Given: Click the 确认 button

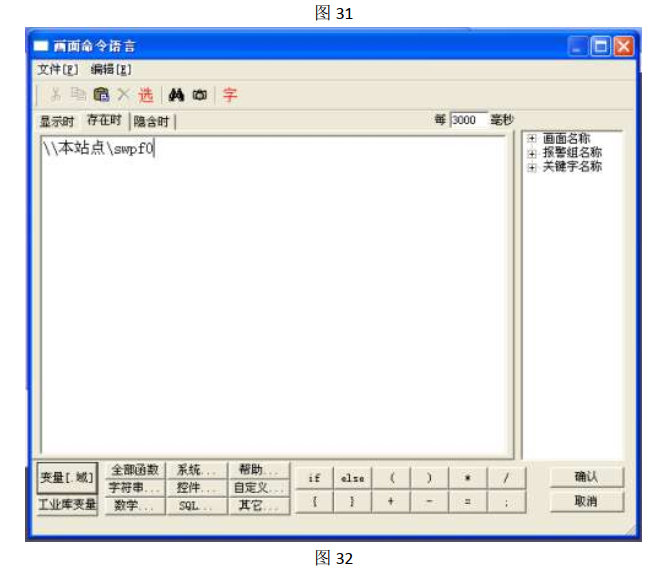Looking at the screenshot, I should point(586,477).
